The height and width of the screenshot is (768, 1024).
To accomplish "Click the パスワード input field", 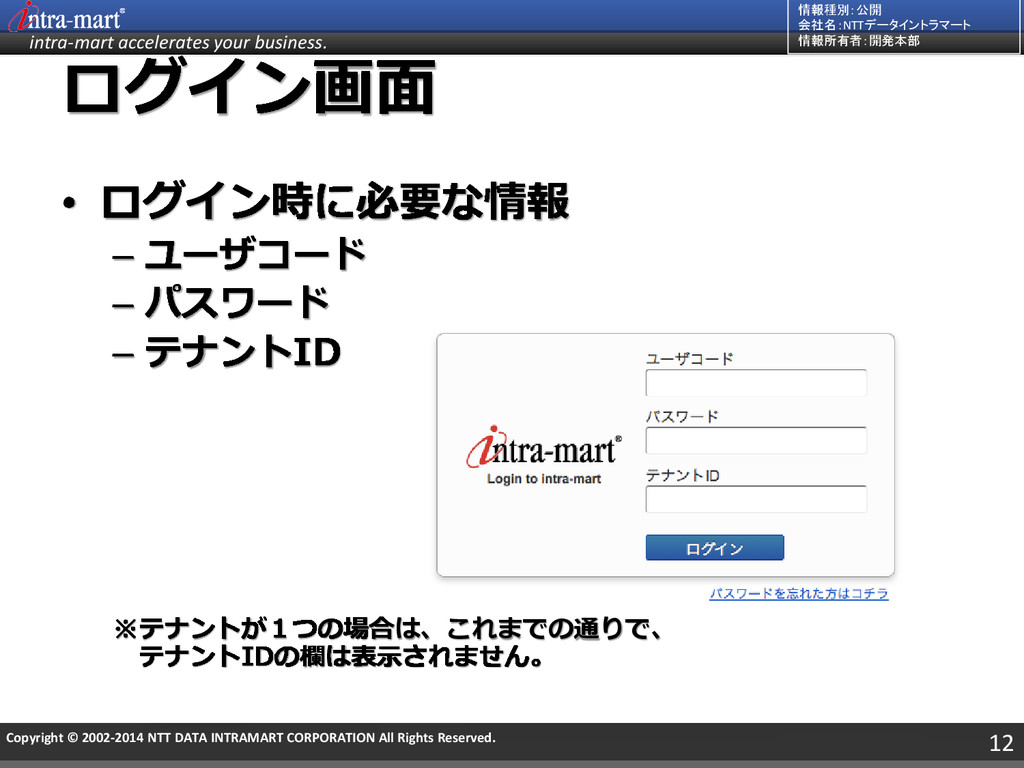I will pos(756,441).
